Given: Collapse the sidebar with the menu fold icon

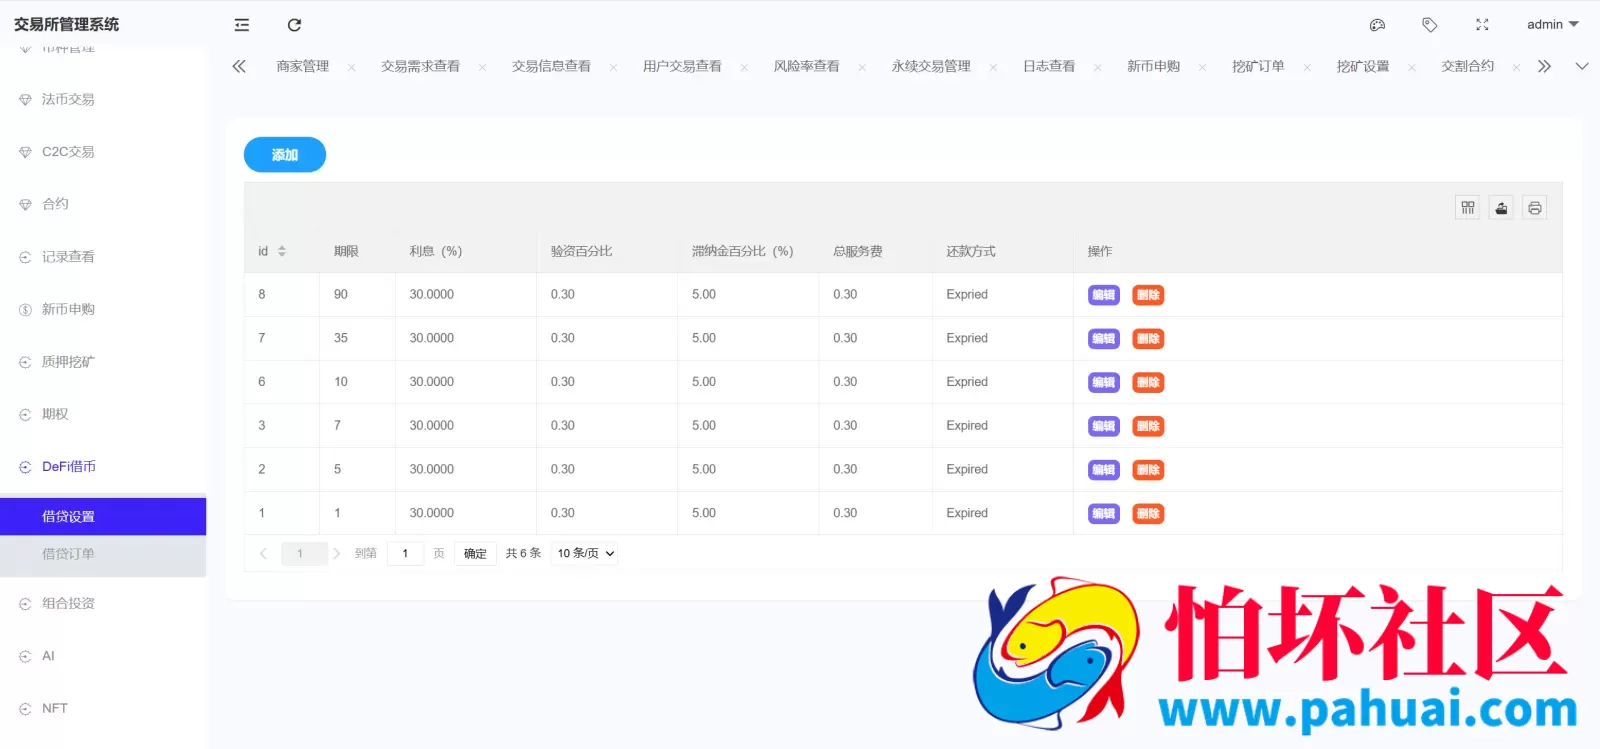Looking at the screenshot, I should pyautogui.click(x=242, y=25).
